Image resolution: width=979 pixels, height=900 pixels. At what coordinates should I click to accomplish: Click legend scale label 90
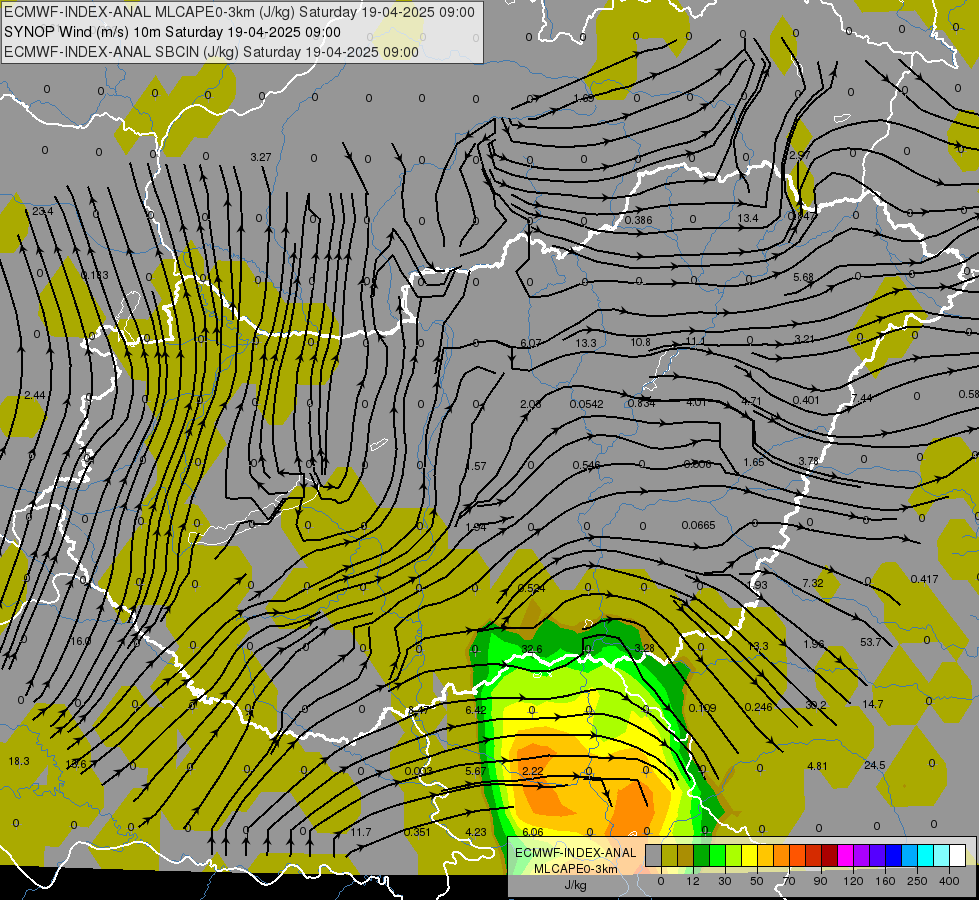click(x=821, y=881)
